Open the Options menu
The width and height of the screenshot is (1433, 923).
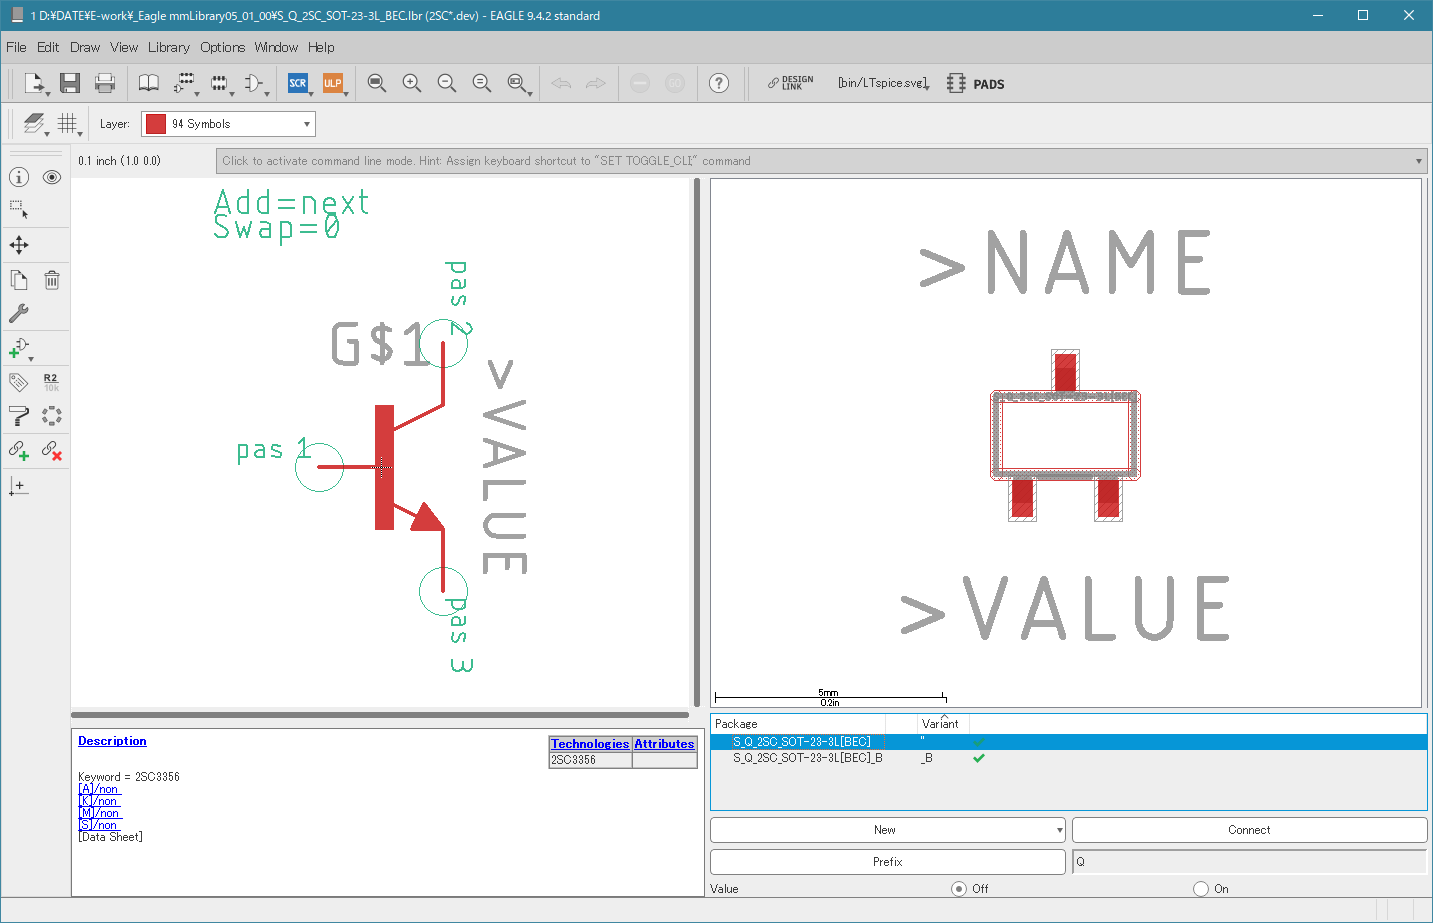coord(222,47)
